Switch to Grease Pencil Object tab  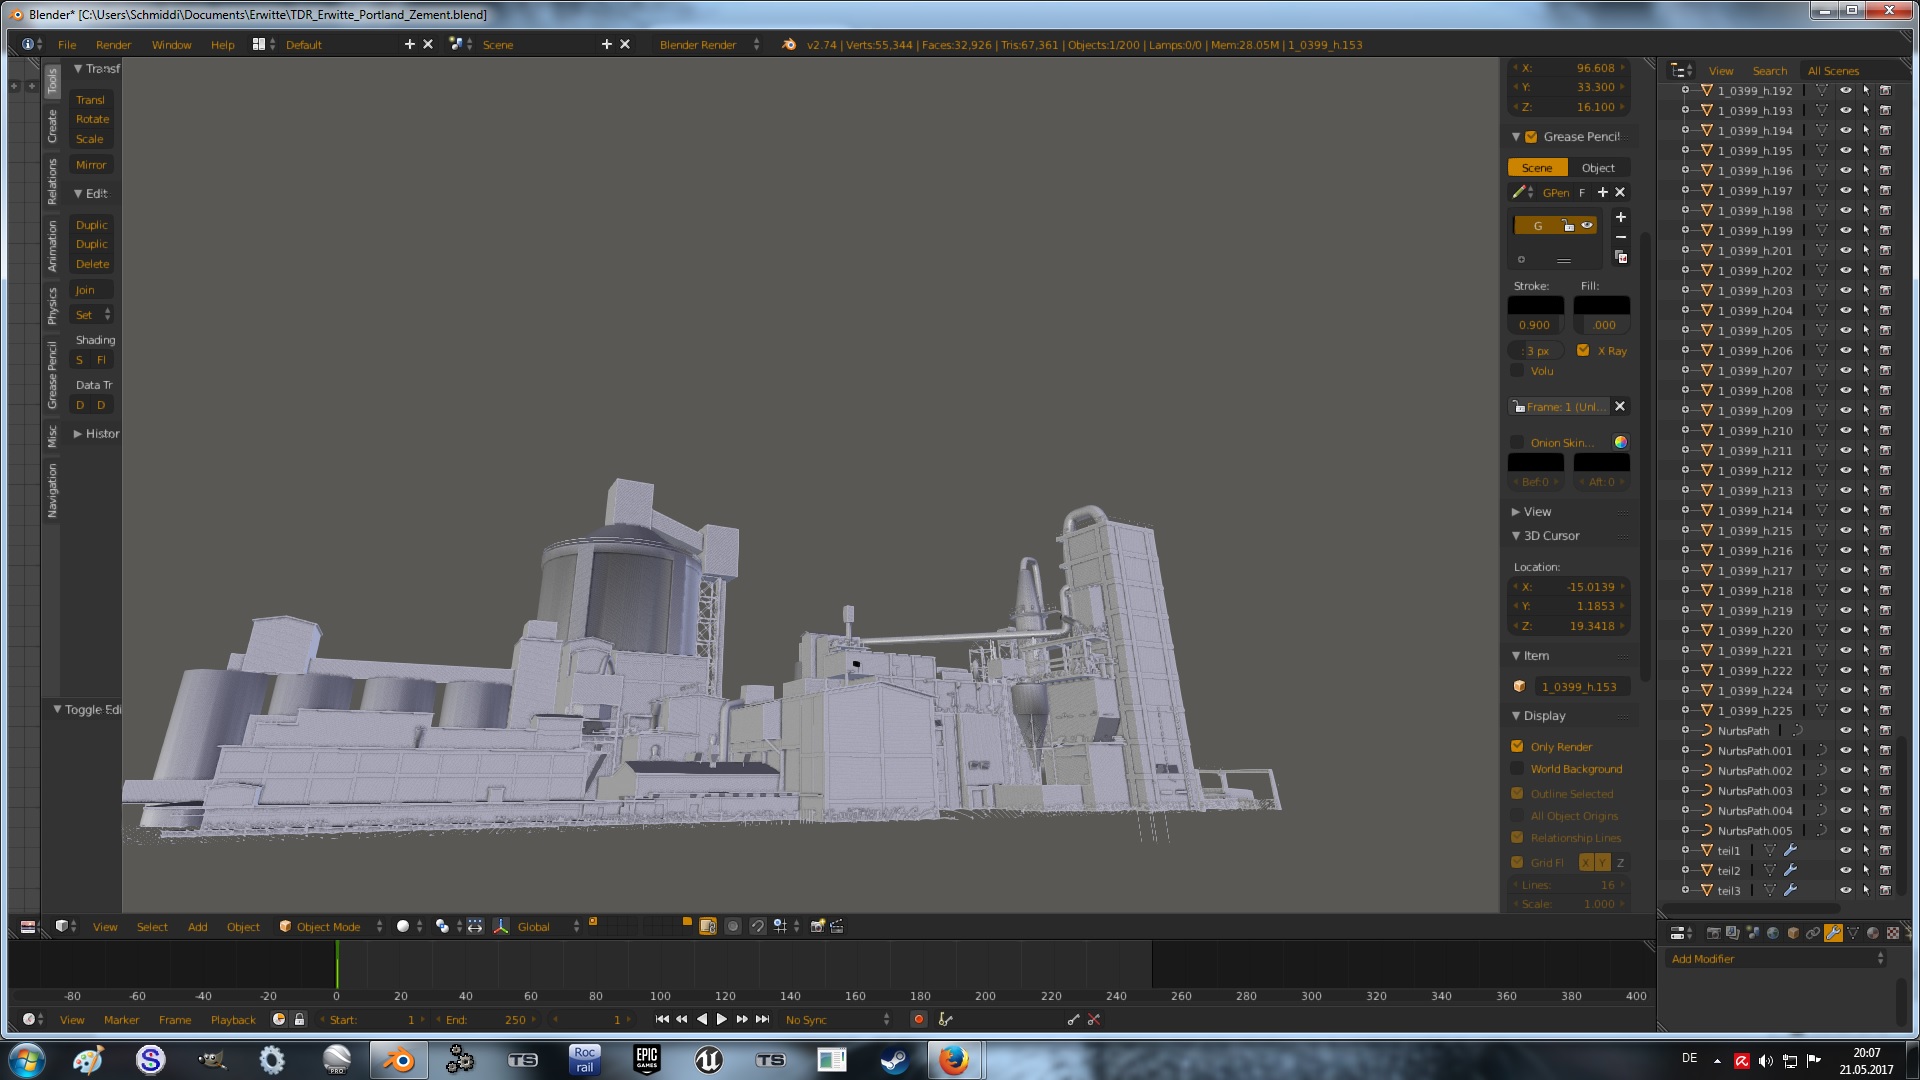pyautogui.click(x=1597, y=168)
